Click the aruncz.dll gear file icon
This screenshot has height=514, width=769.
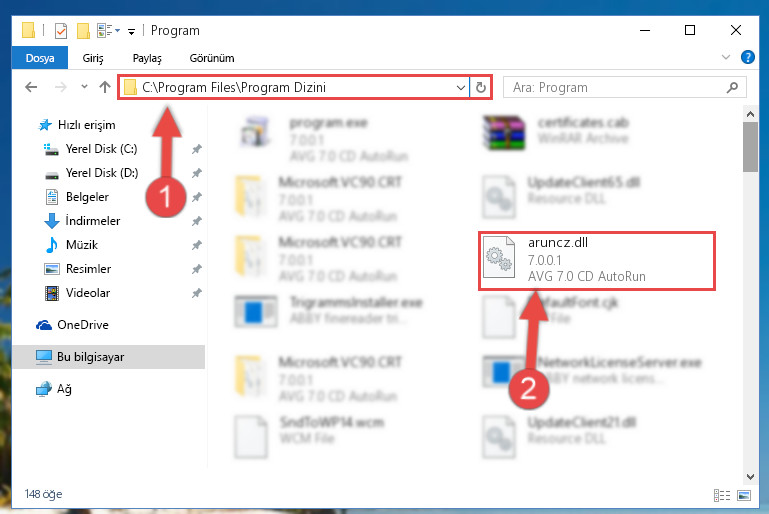(x=499, y=258)
